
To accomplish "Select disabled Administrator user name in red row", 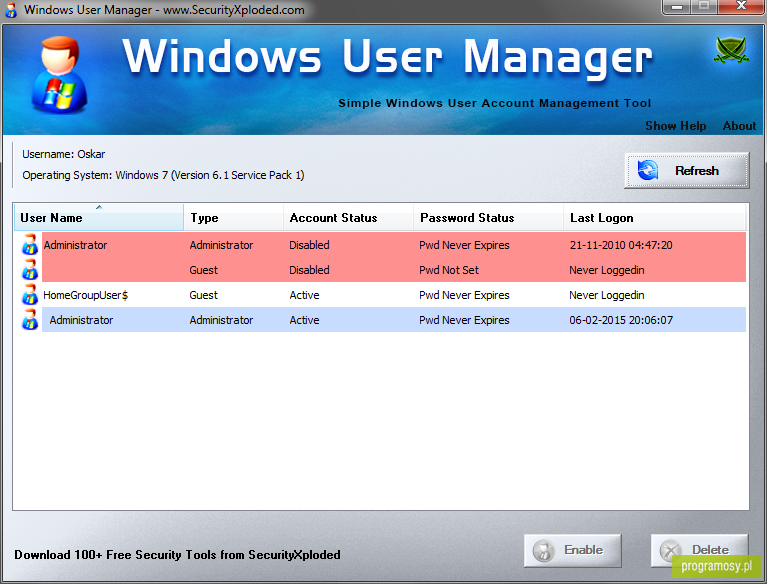I will click(x=75, y=245).
